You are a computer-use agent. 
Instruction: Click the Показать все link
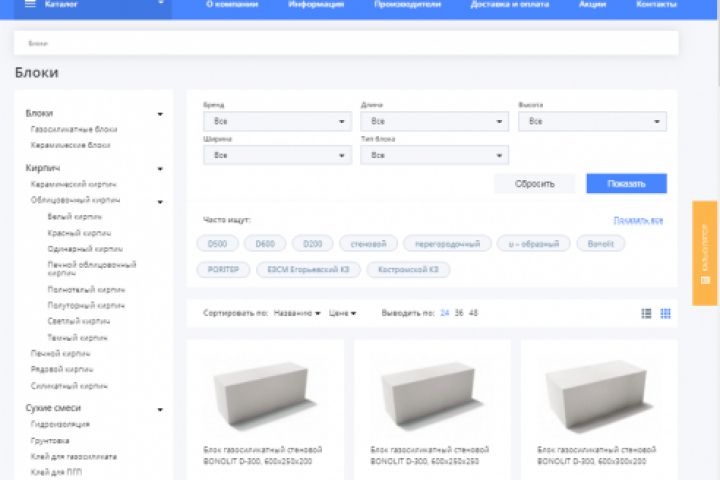point(638,220)
